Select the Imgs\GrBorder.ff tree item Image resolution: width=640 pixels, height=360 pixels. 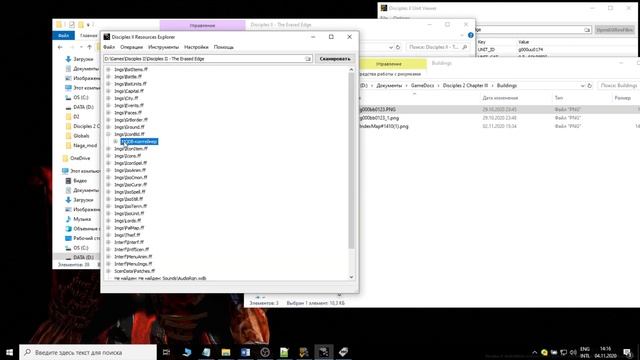131,120
